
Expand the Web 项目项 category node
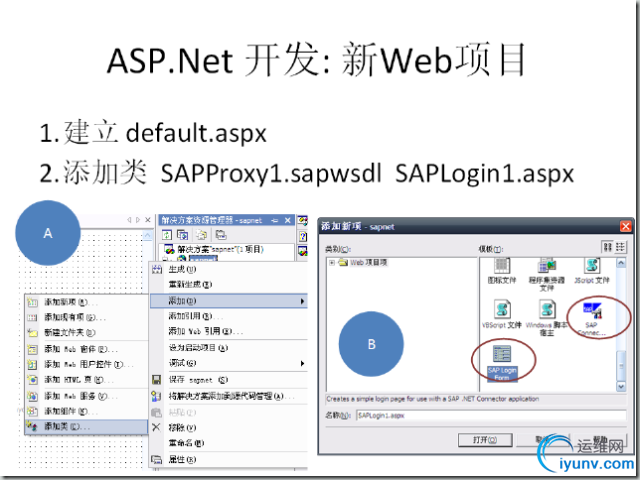coord(332,262)
